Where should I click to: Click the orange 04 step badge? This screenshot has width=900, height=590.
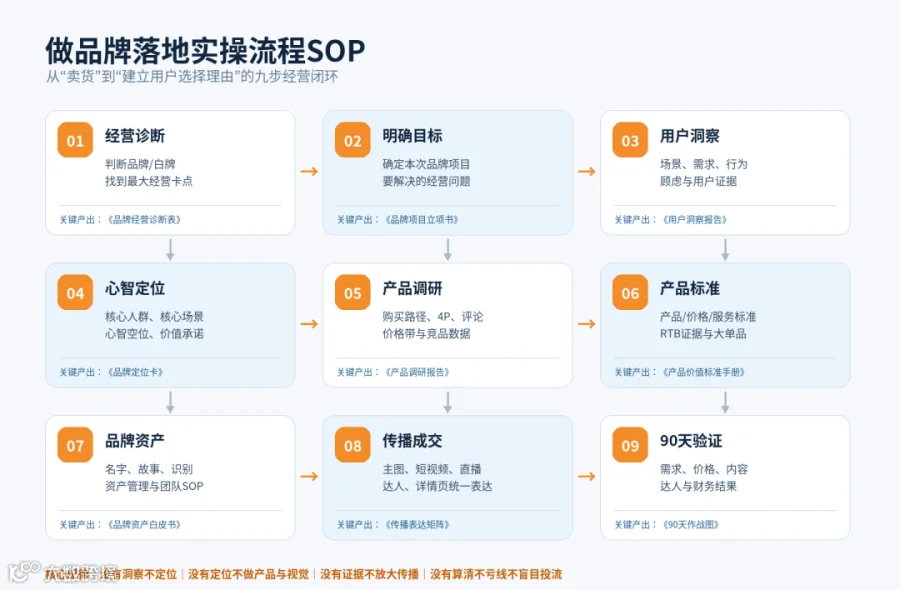(x=75, y=293)
